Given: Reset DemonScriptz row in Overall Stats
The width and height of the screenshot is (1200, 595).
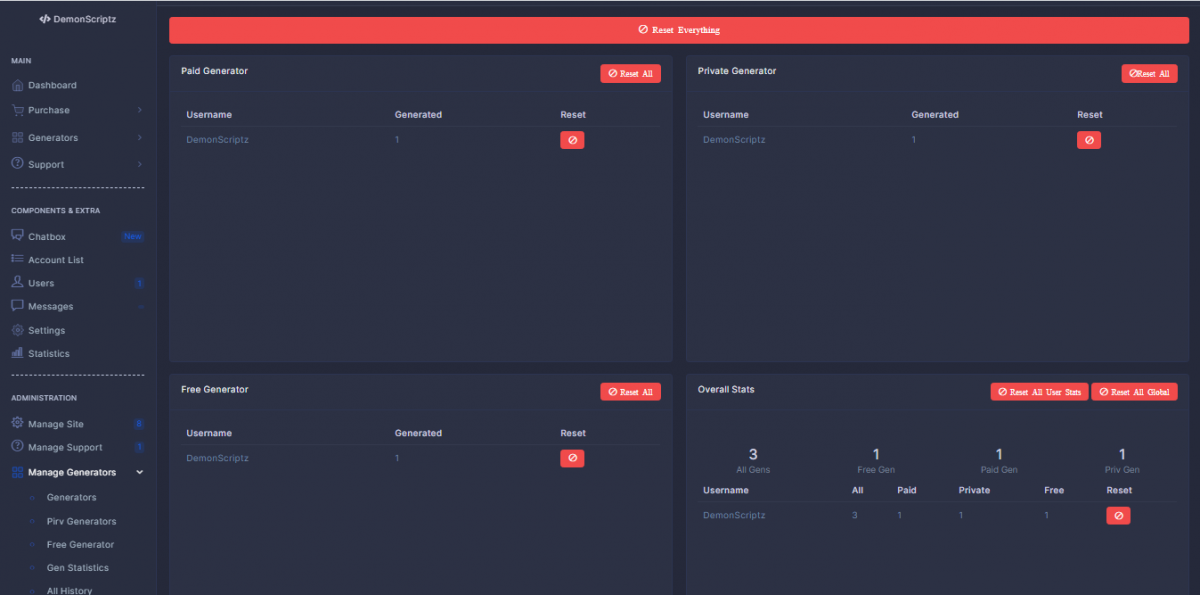Looking at the screenshot, I should click(1118, 516).
